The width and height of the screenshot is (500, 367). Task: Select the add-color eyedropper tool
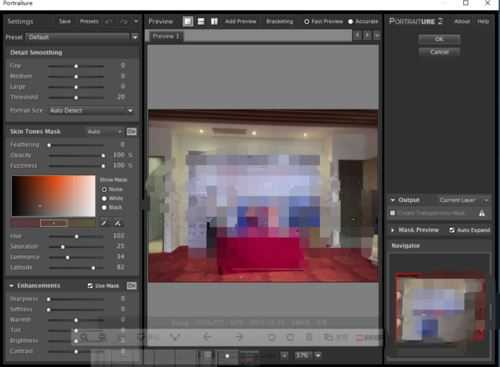(x=117, y=223)
